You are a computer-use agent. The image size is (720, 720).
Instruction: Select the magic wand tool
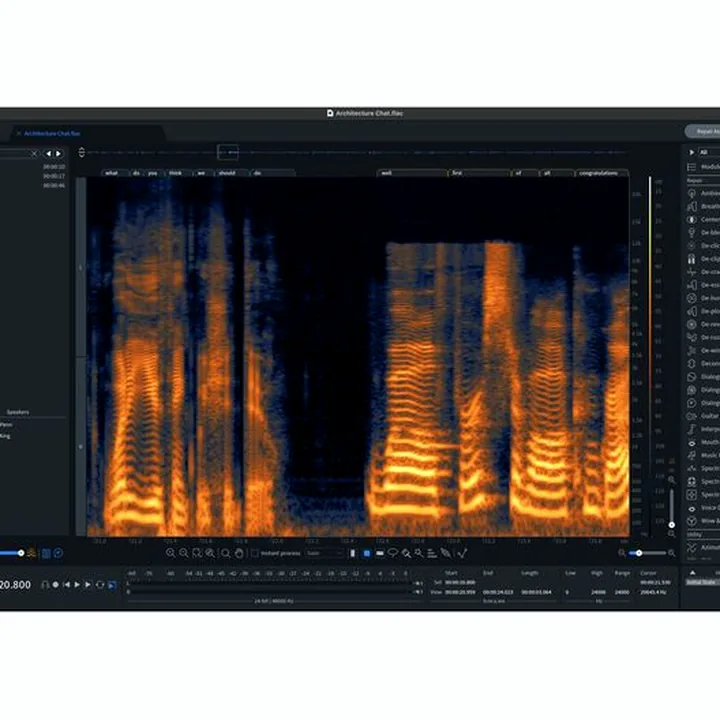[x=419, y=553]
